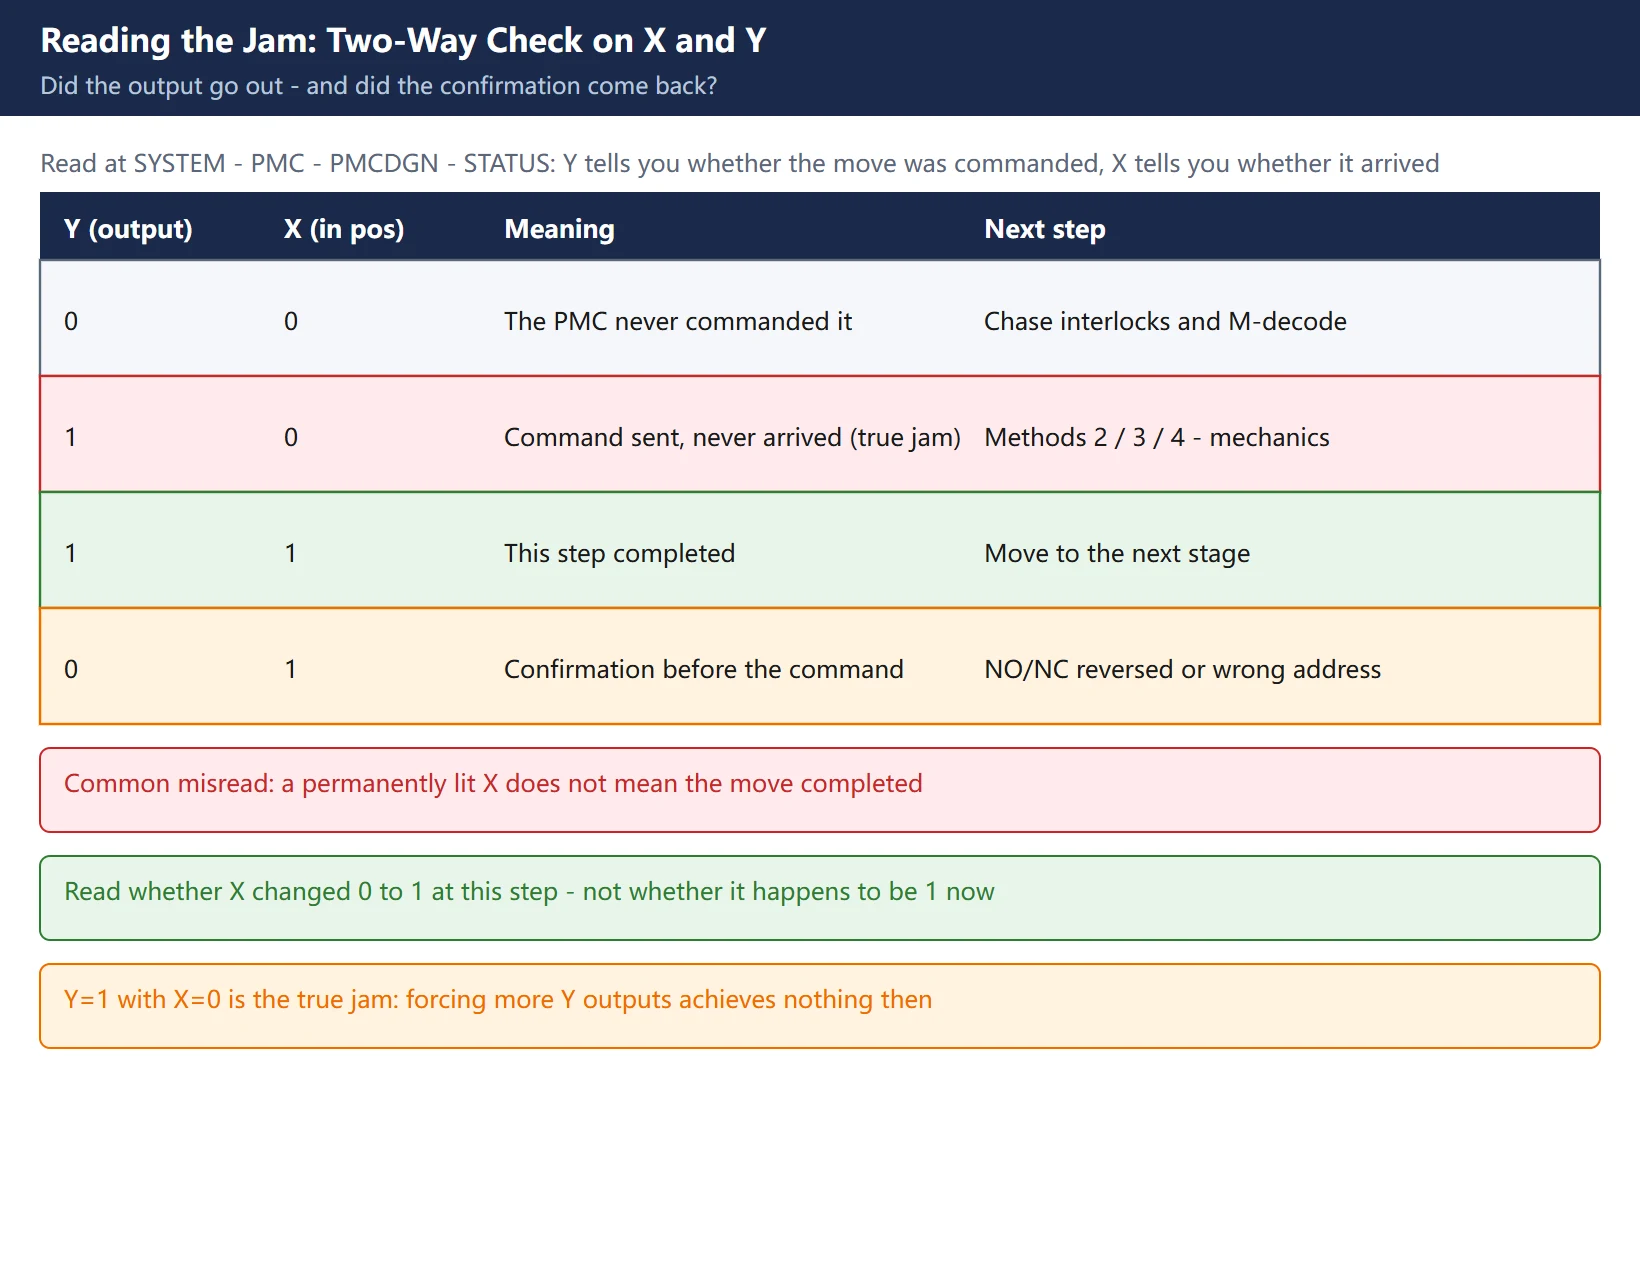Click X value 1 in 'This step completed' row
This screenshot has height=1280, width=1640.
click(291, 553)
